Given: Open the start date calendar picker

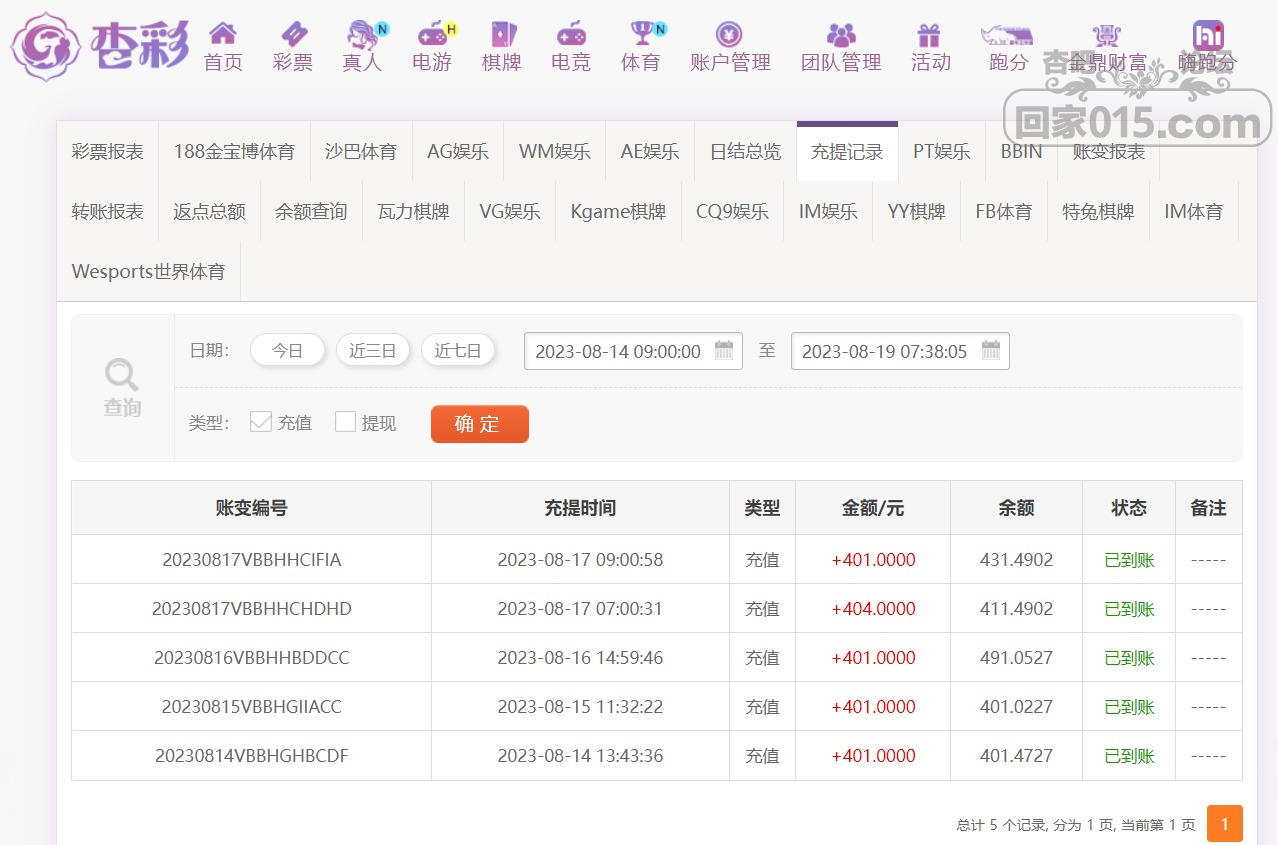Looking at the screenshot, I should pyautogui.click(x=724, y=351).
